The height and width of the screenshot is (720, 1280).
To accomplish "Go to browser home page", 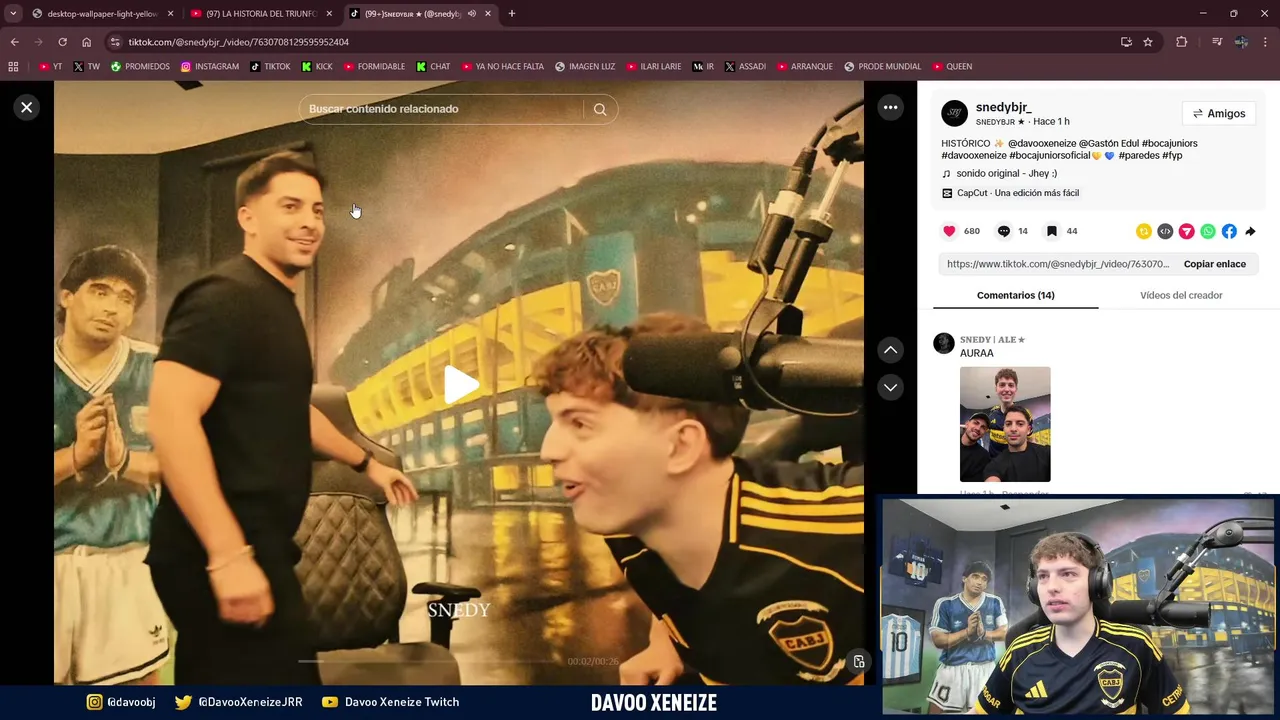I will (87, 42).
